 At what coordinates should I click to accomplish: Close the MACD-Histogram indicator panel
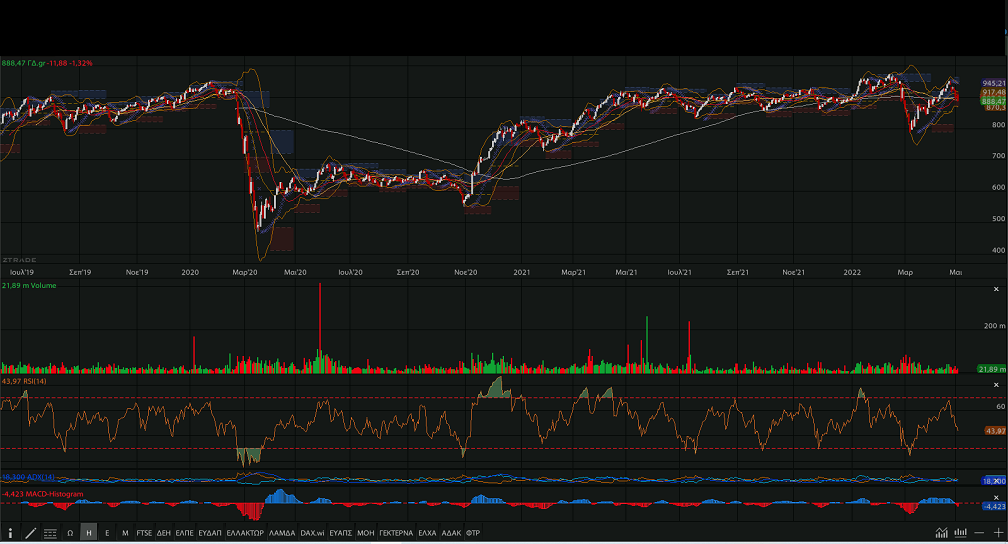point(996,498)
